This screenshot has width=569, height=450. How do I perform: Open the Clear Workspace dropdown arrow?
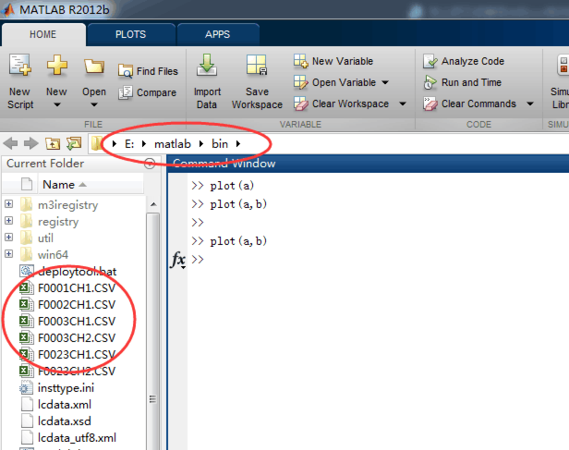click(402, 104)
